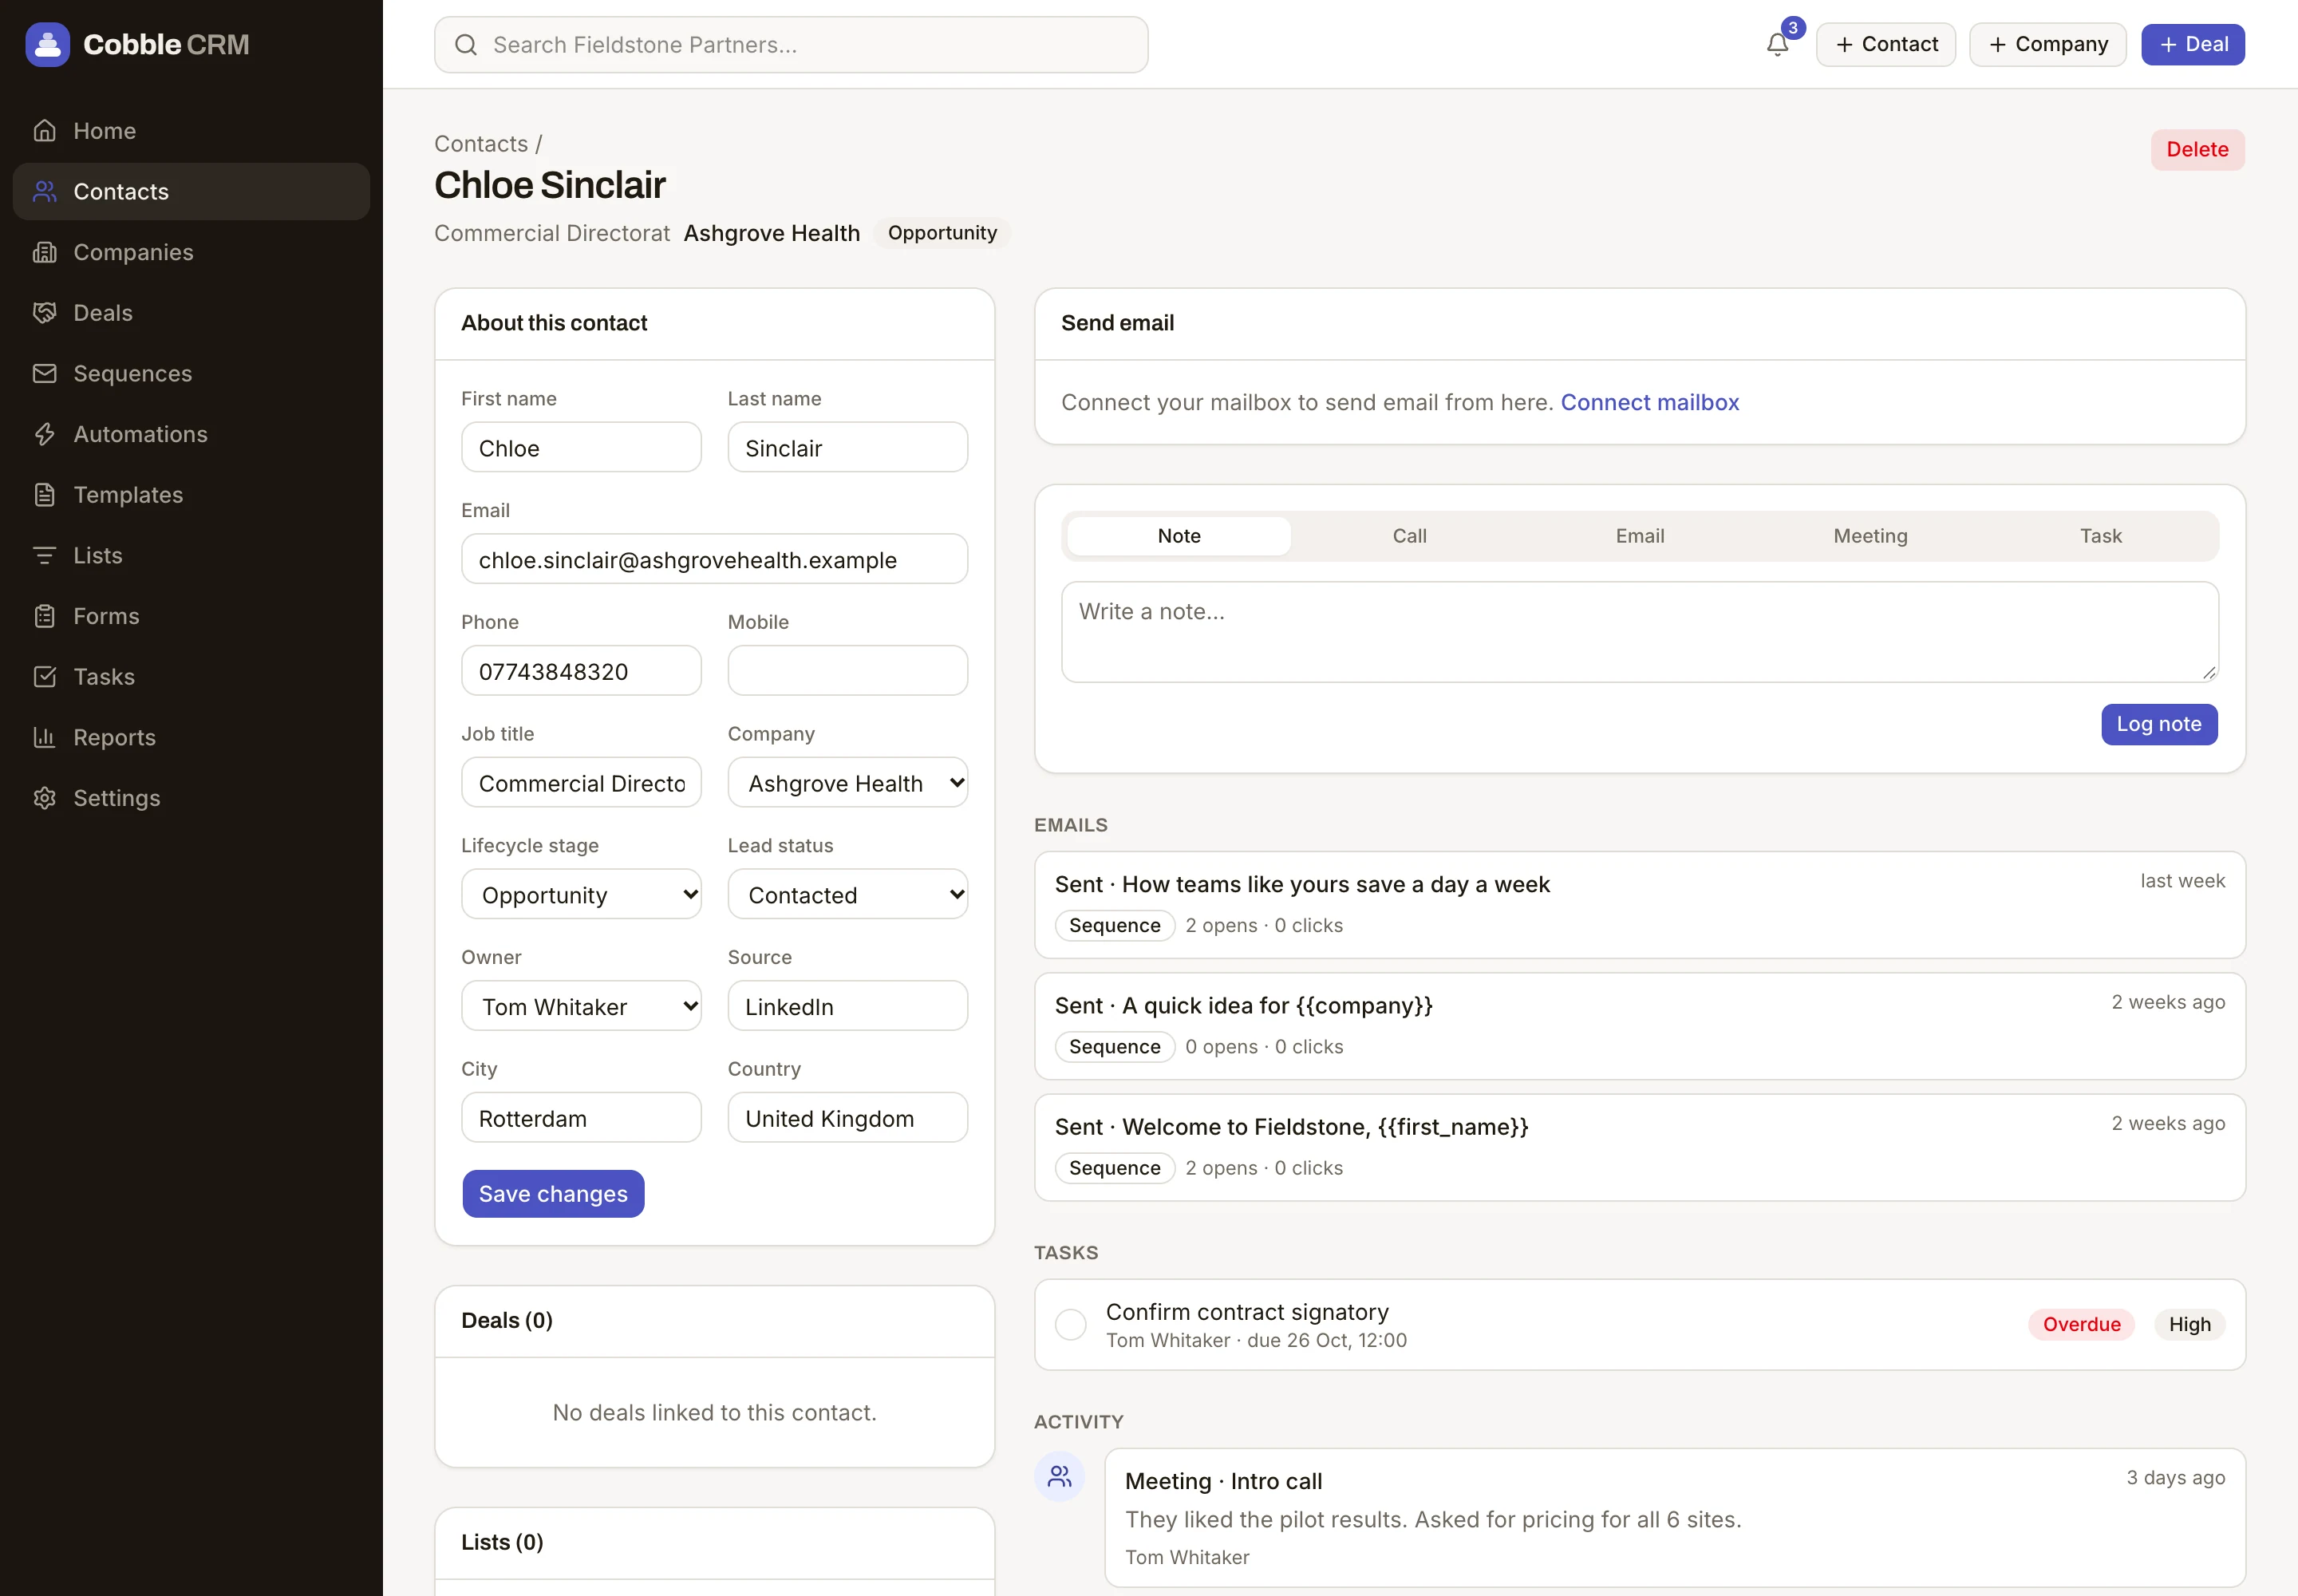
Task: Open notifications bell with 3 badge
Action: coord(1778,44)
